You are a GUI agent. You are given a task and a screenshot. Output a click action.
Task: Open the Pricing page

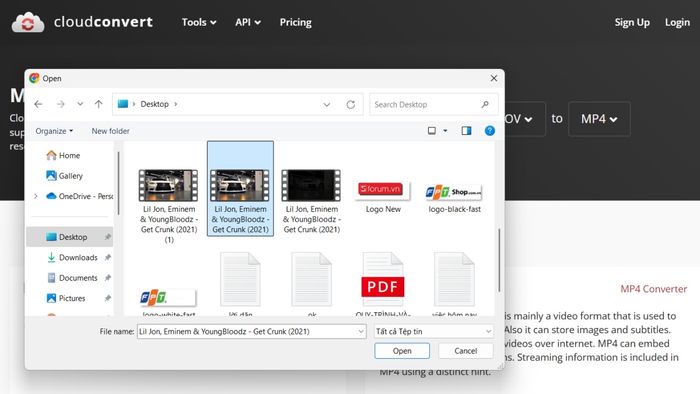[296, 22]
